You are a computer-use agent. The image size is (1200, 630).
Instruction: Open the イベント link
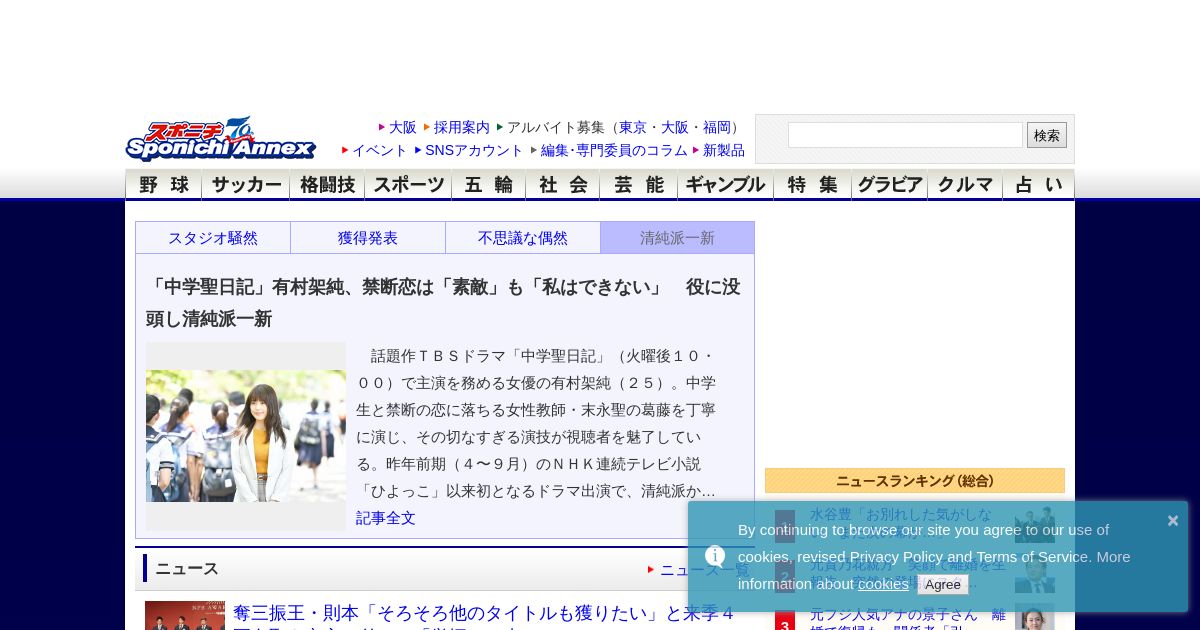pos(380,150)
